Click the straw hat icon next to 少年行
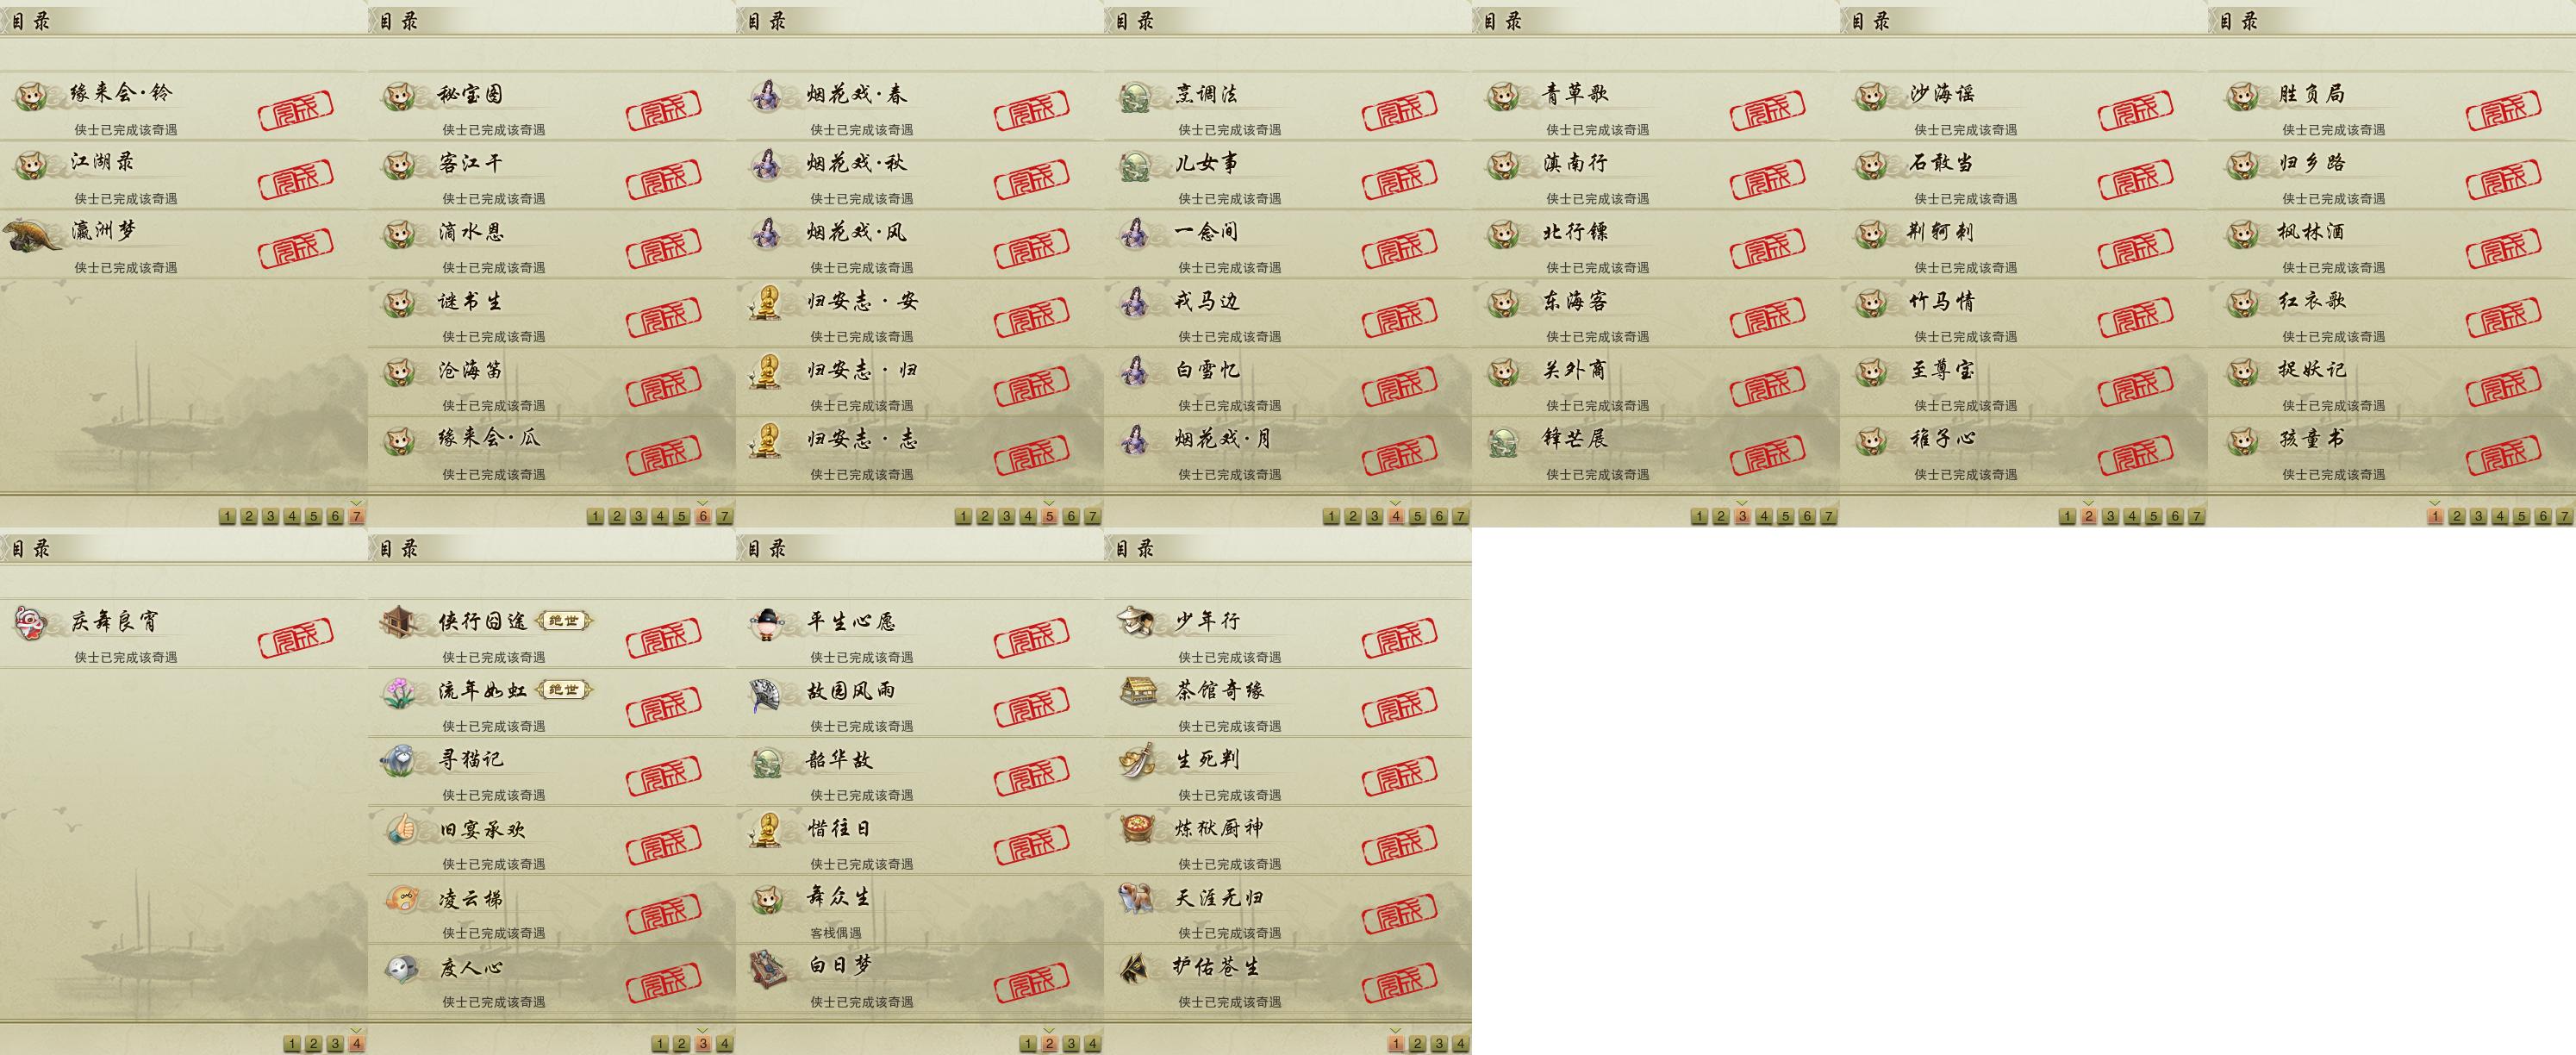This screenshot has height=1055, width=2576. (x=1135, y=623)
